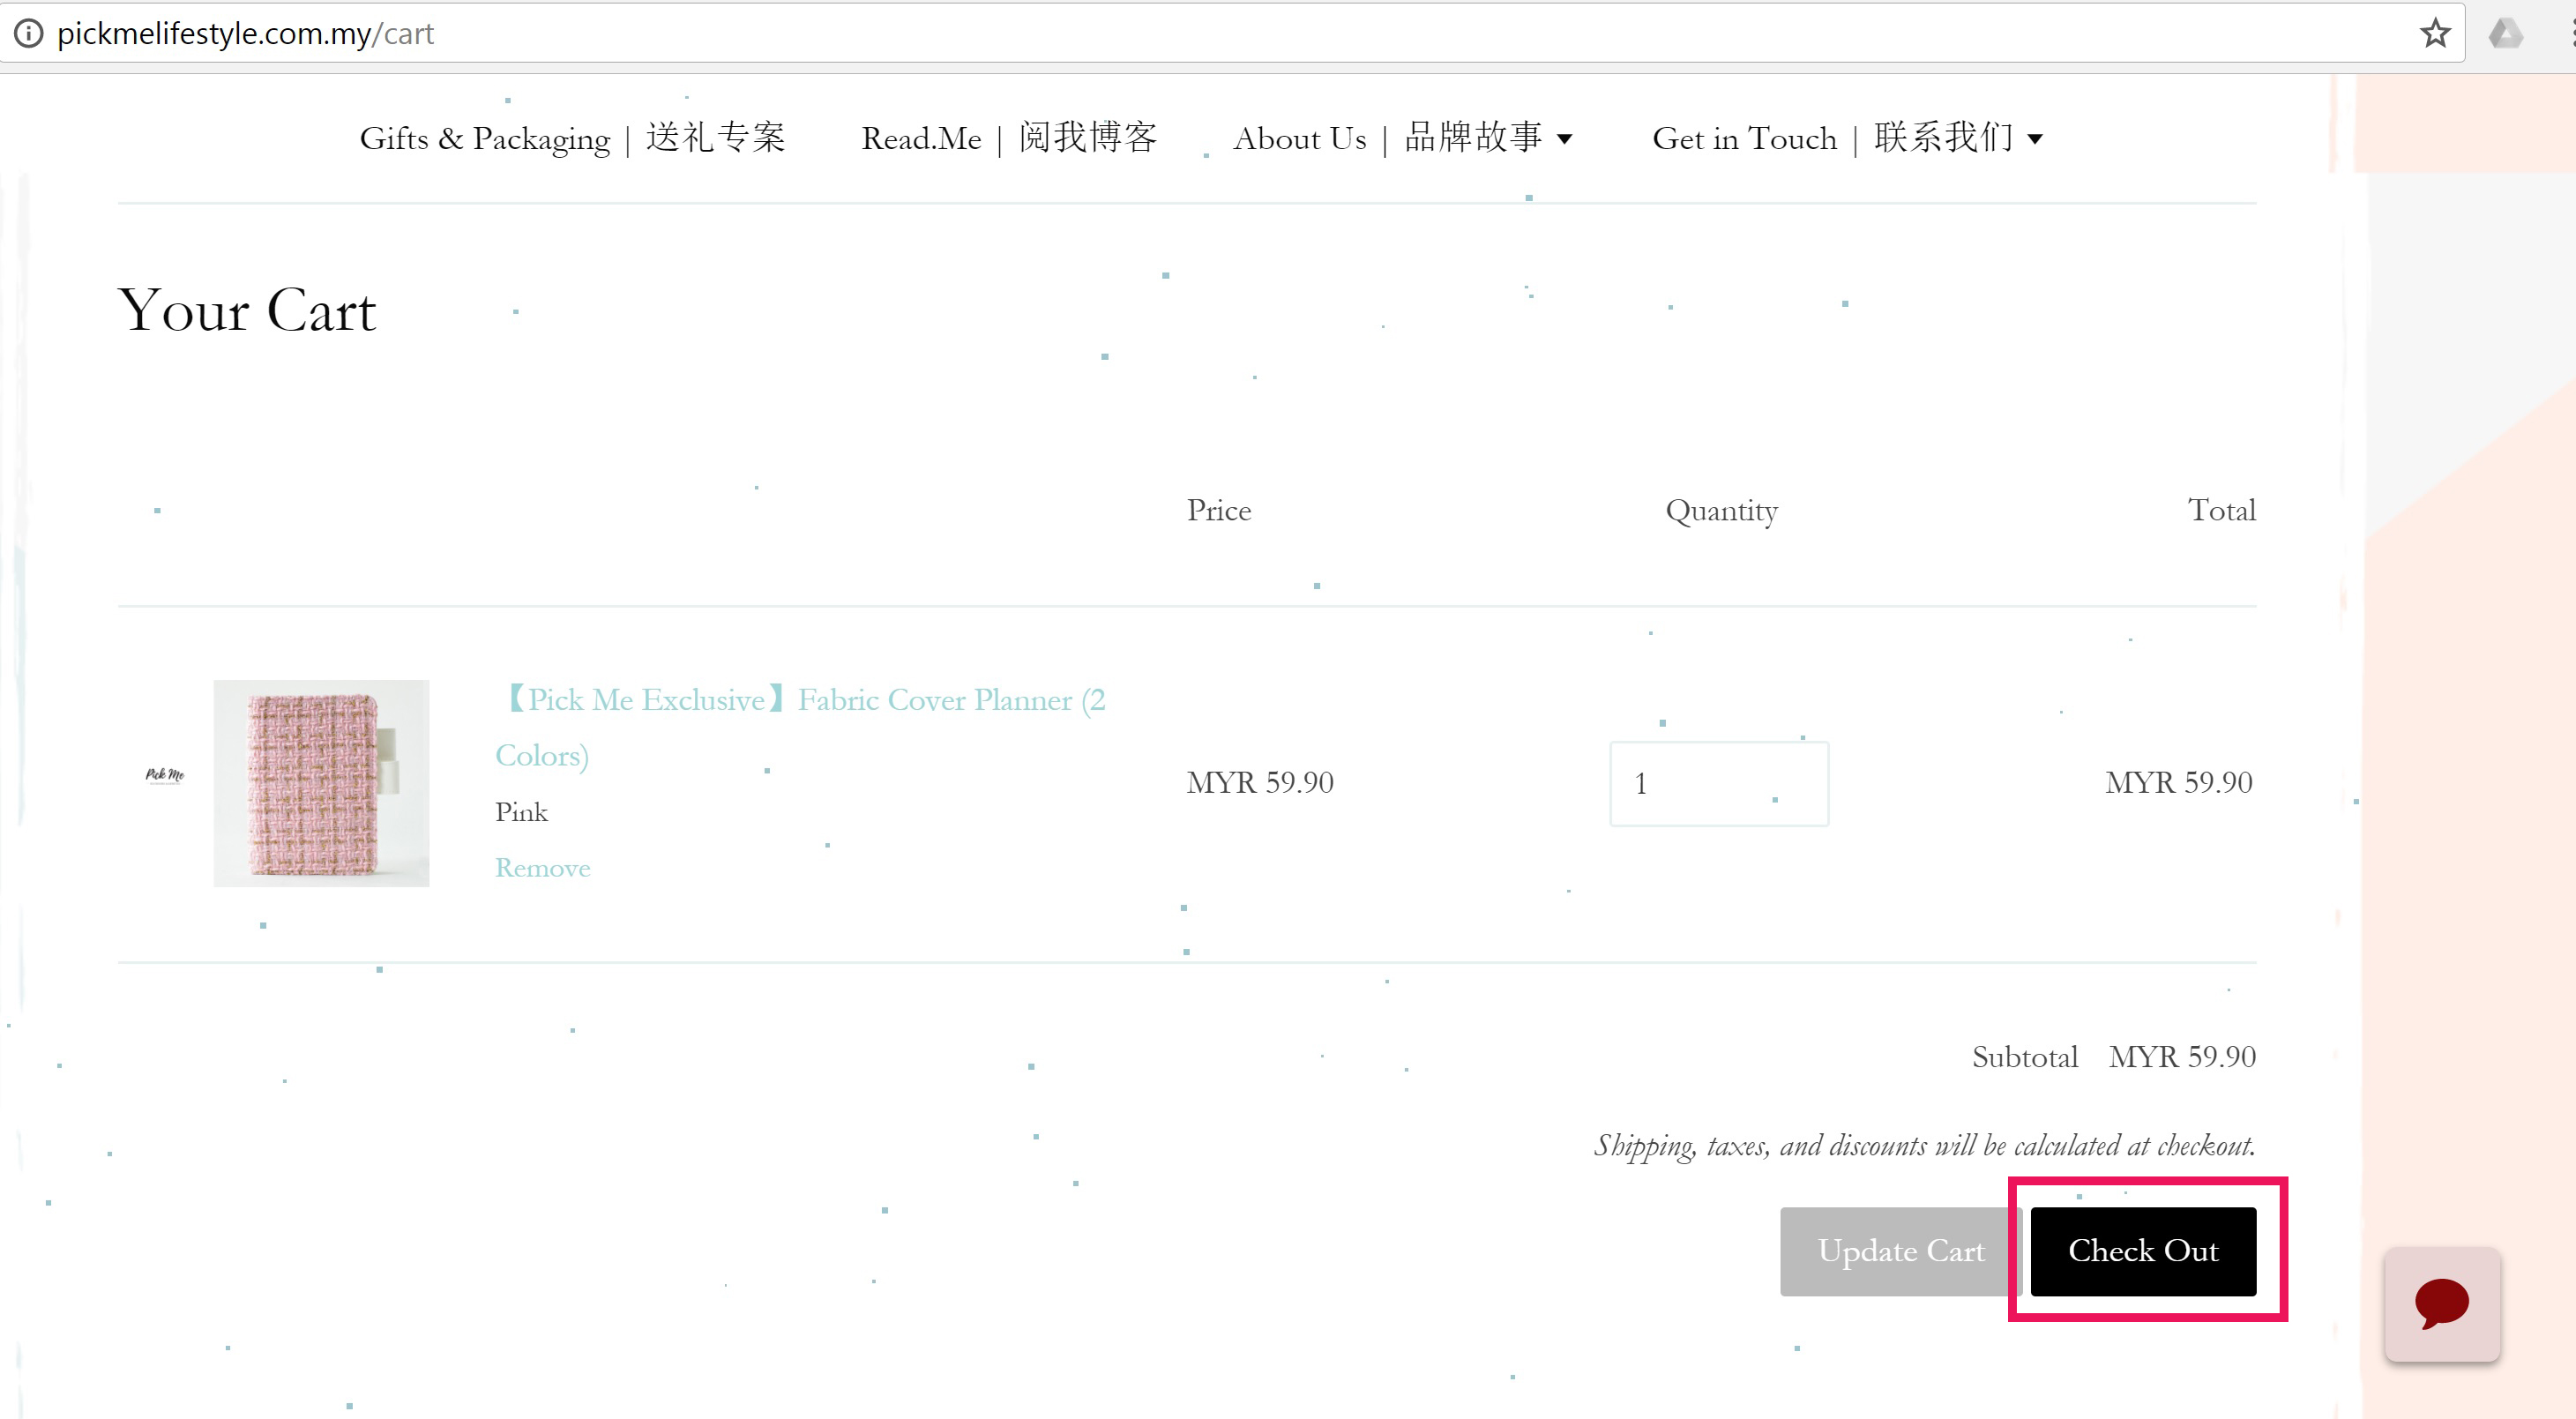Select the line total MYR 59.90
The height and width of the screenshot is (1419, 2576).
pyautogui.click(x=2179, y=782)
